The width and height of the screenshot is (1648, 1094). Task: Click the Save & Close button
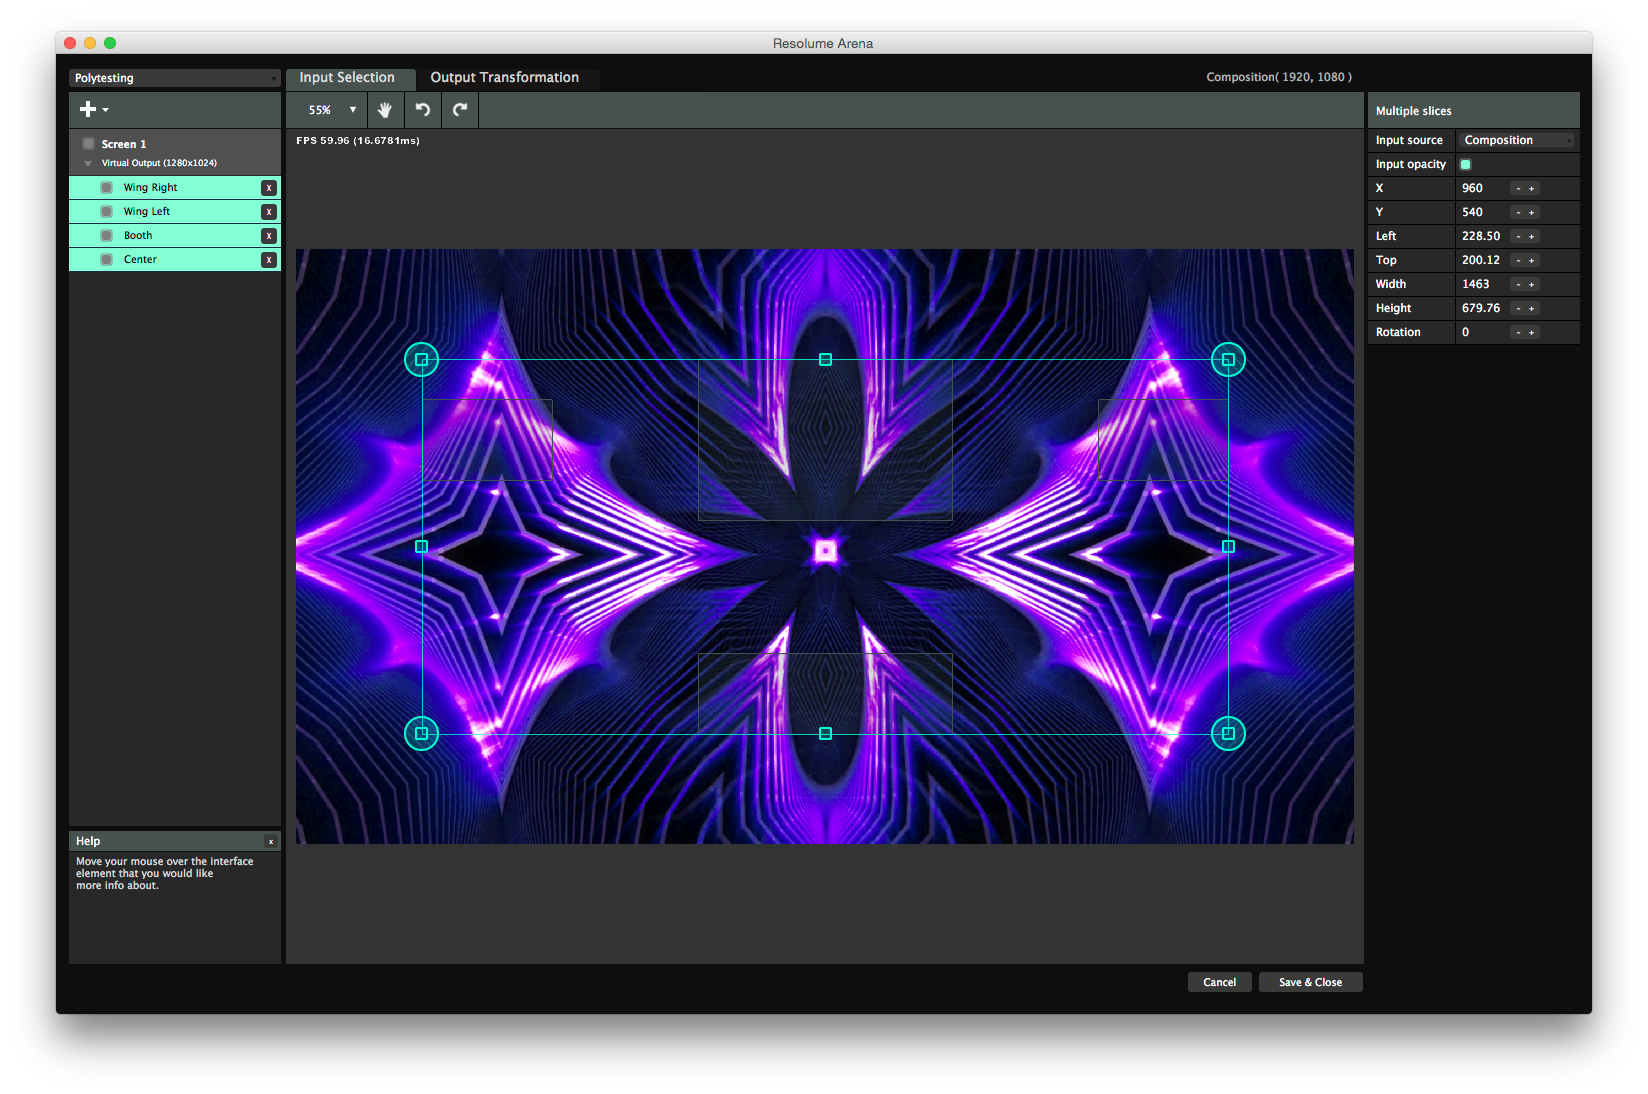pyautogui.click(x=1310, y=982)
